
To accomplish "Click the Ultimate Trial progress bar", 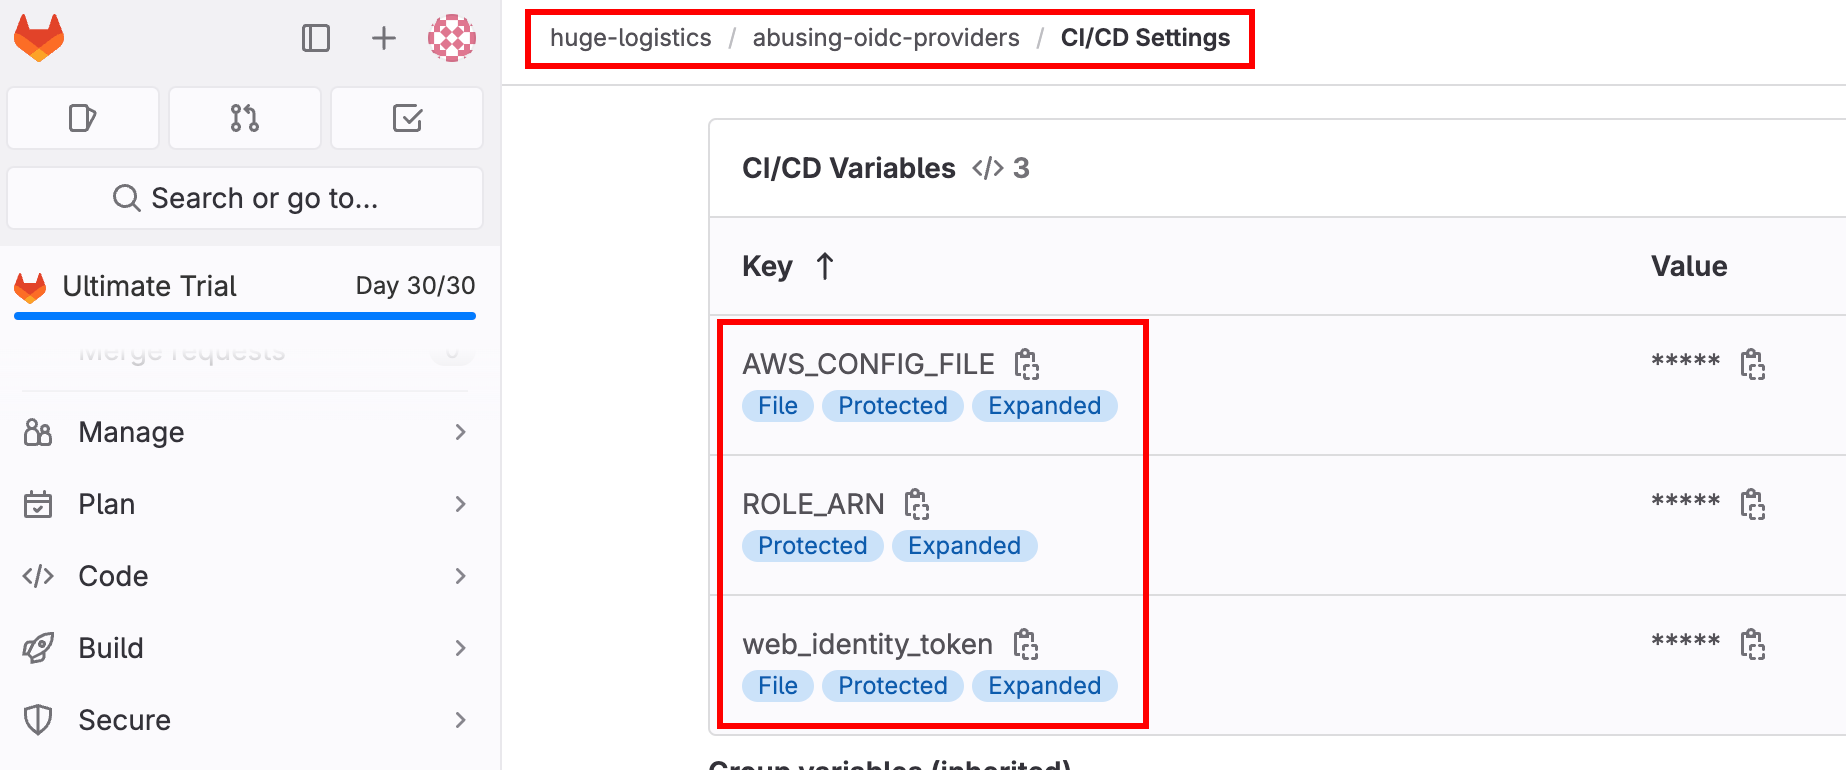I will pos(244,315).
